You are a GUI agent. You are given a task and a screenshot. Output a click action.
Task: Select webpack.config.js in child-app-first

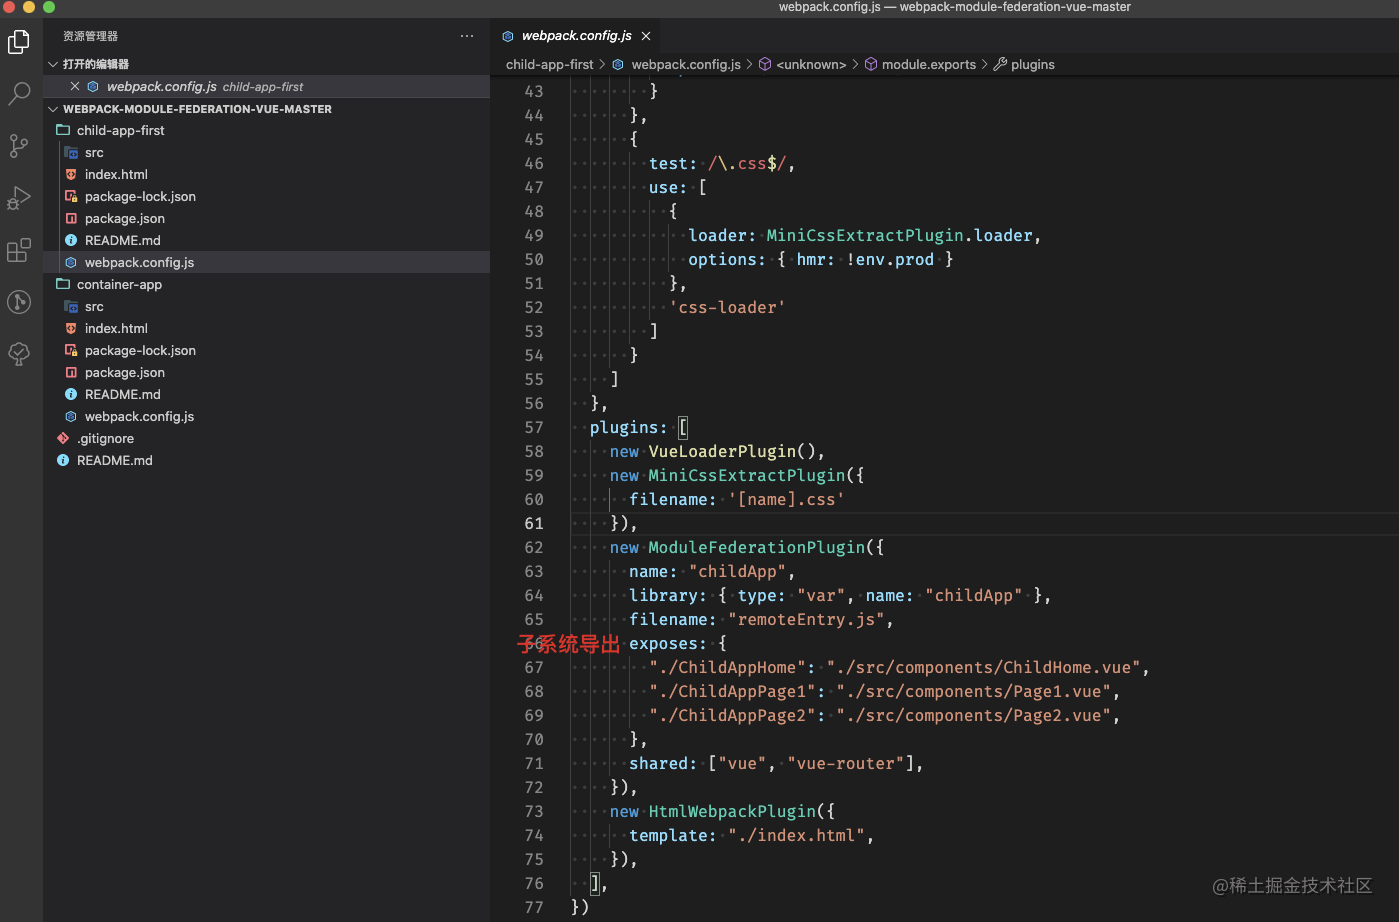click(266, 262)
